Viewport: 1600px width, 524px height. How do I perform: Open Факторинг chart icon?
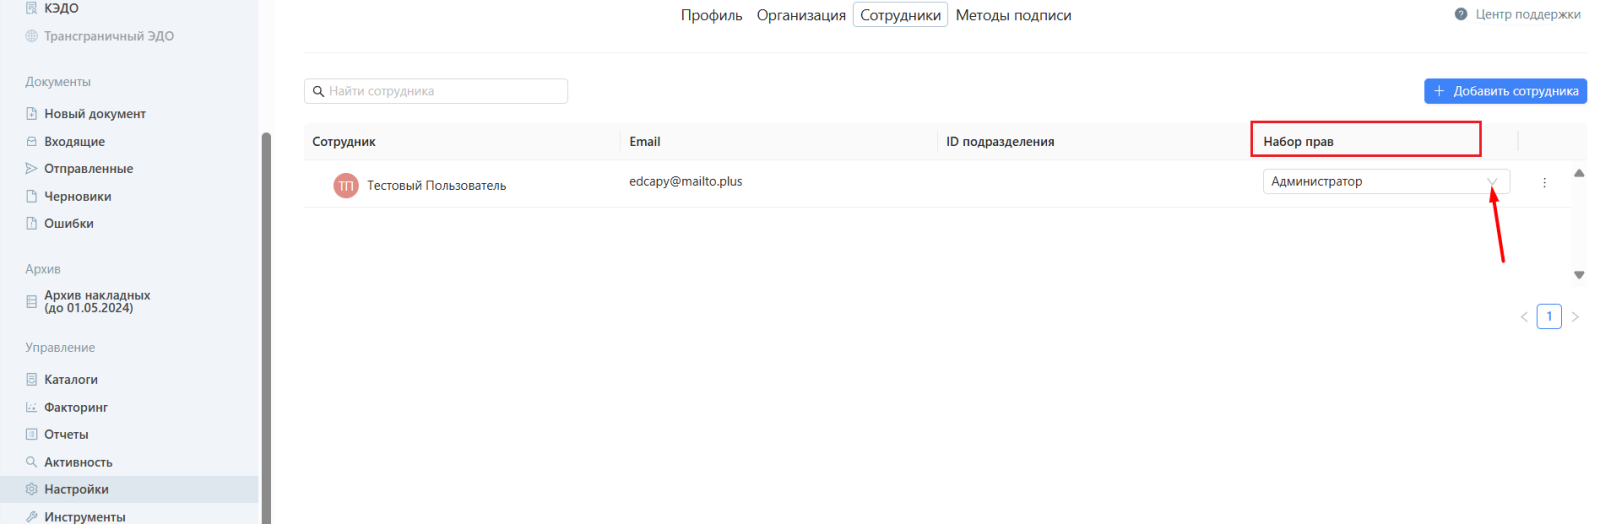pyautogui.click(x=31, y=407)
